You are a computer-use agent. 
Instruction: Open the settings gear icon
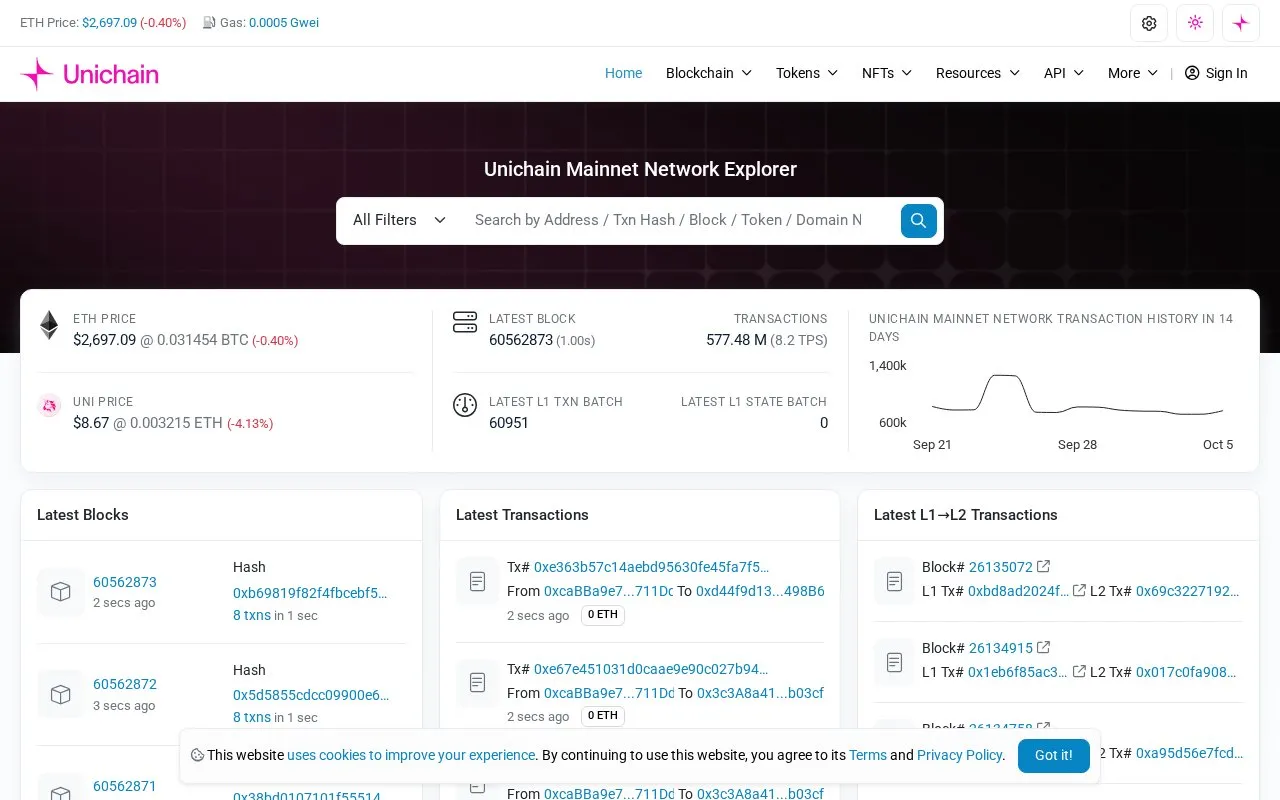[1149, 23]
